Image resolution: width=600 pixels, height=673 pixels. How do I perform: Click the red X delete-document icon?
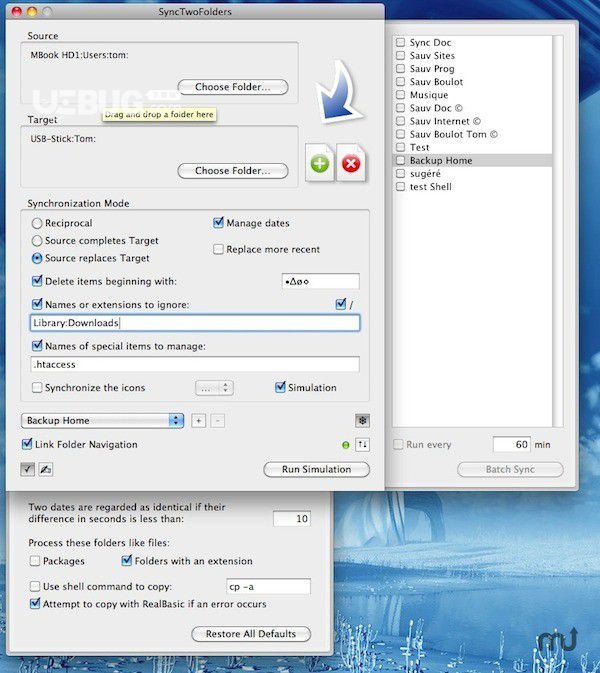coord(351,163)
